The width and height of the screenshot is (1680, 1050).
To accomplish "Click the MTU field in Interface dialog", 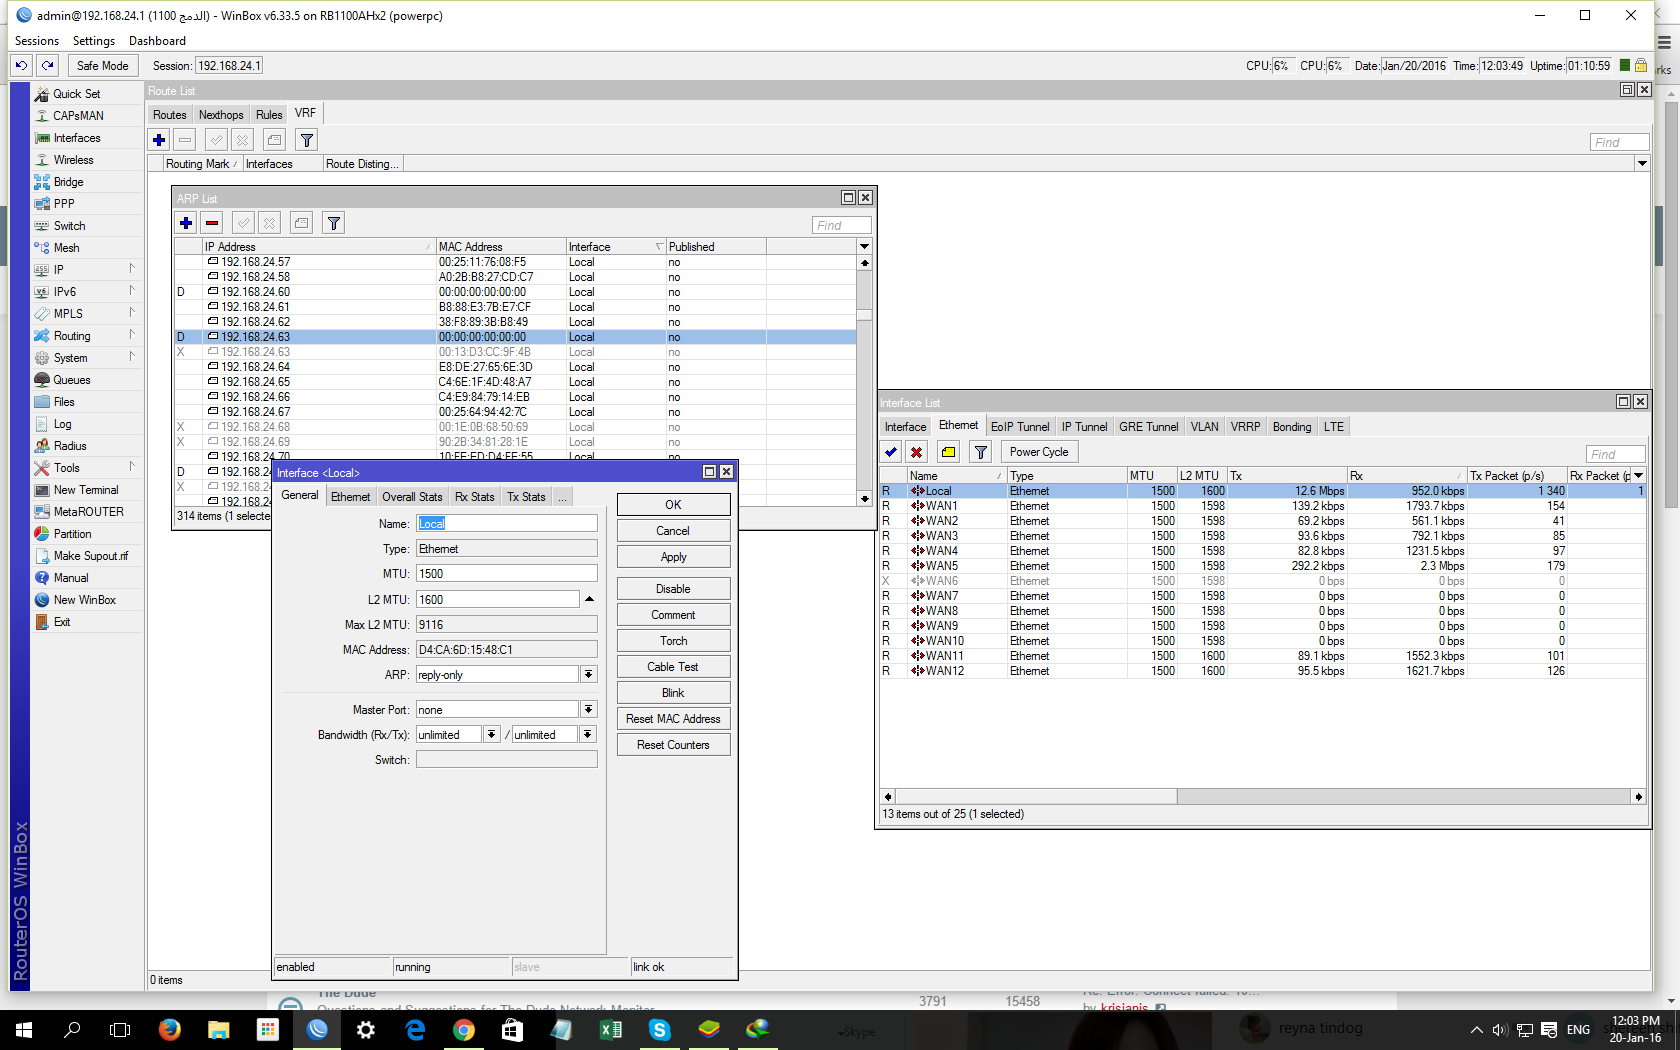I will [507, 574].
